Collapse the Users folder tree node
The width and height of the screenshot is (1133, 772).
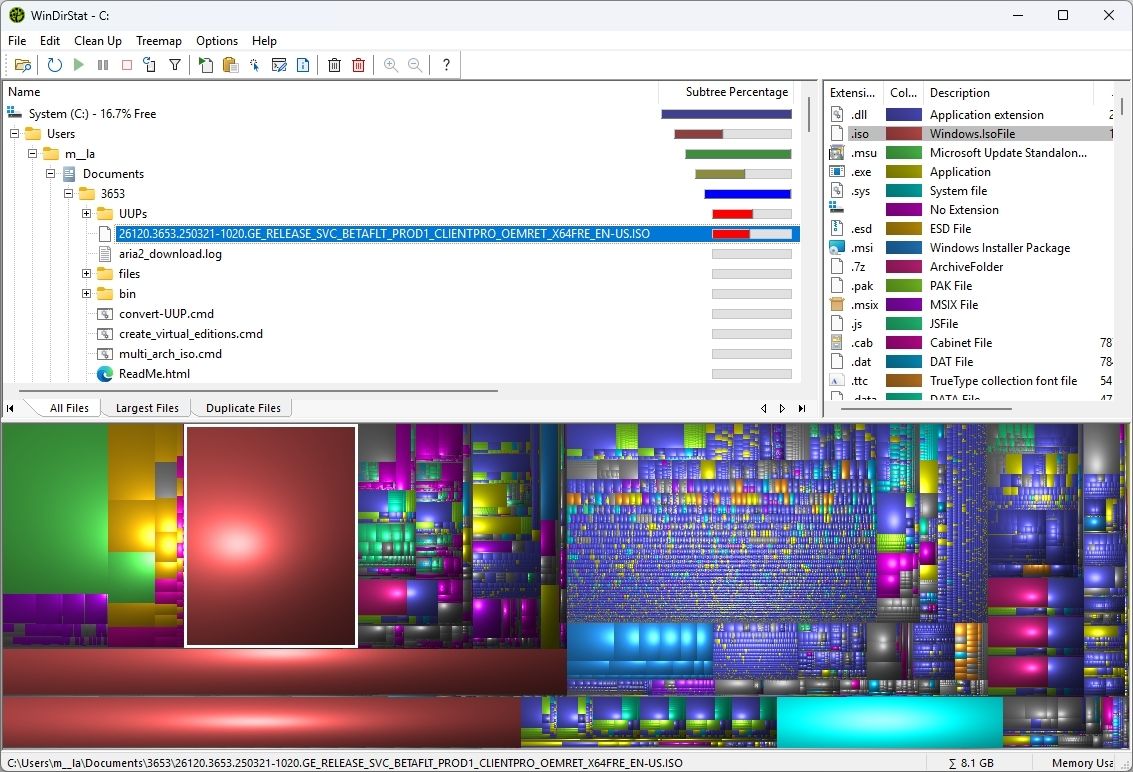coord(15,134)
